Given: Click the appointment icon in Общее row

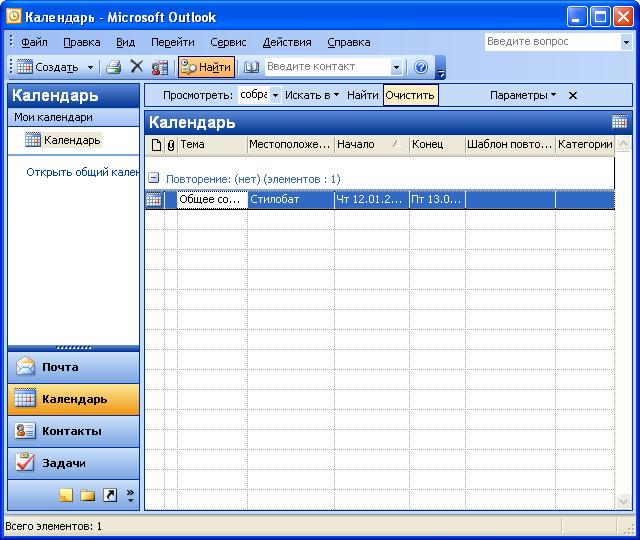Looking at the screenshot, I should [154, 200].
